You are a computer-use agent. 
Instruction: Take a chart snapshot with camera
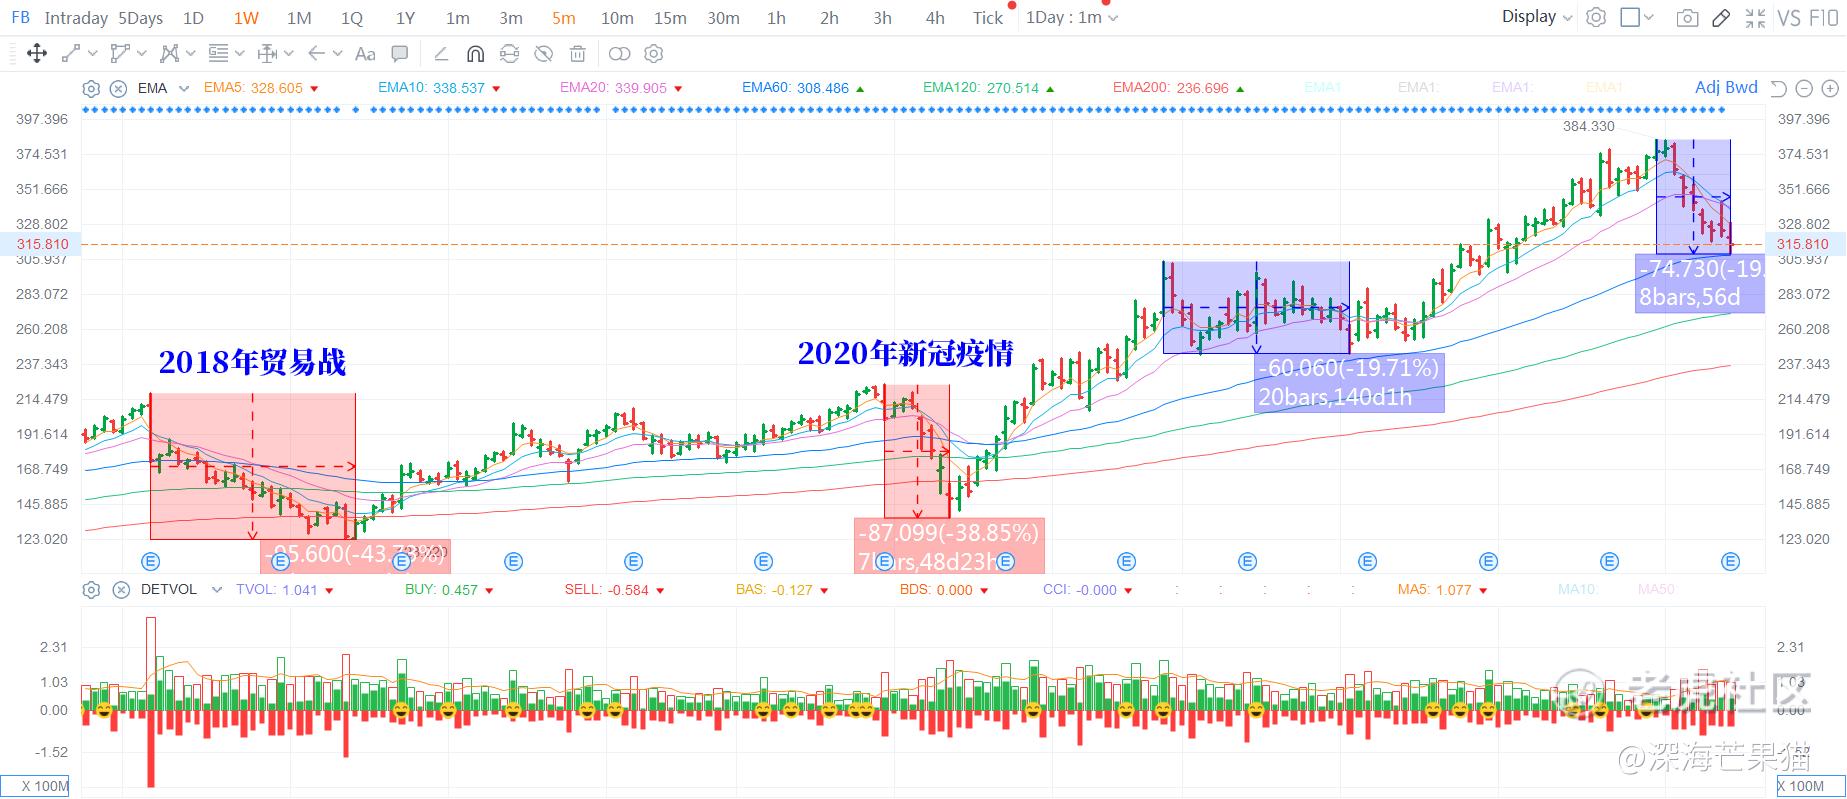1687,18
